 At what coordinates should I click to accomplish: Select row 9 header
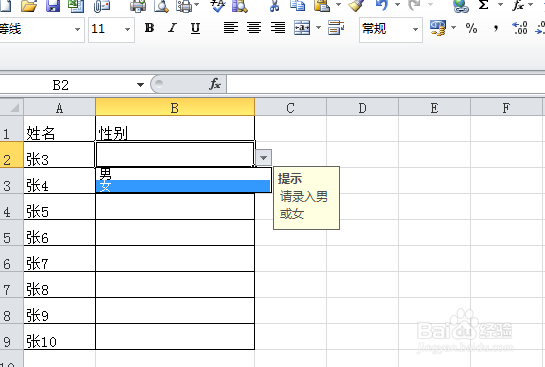(x=11, y=337)
